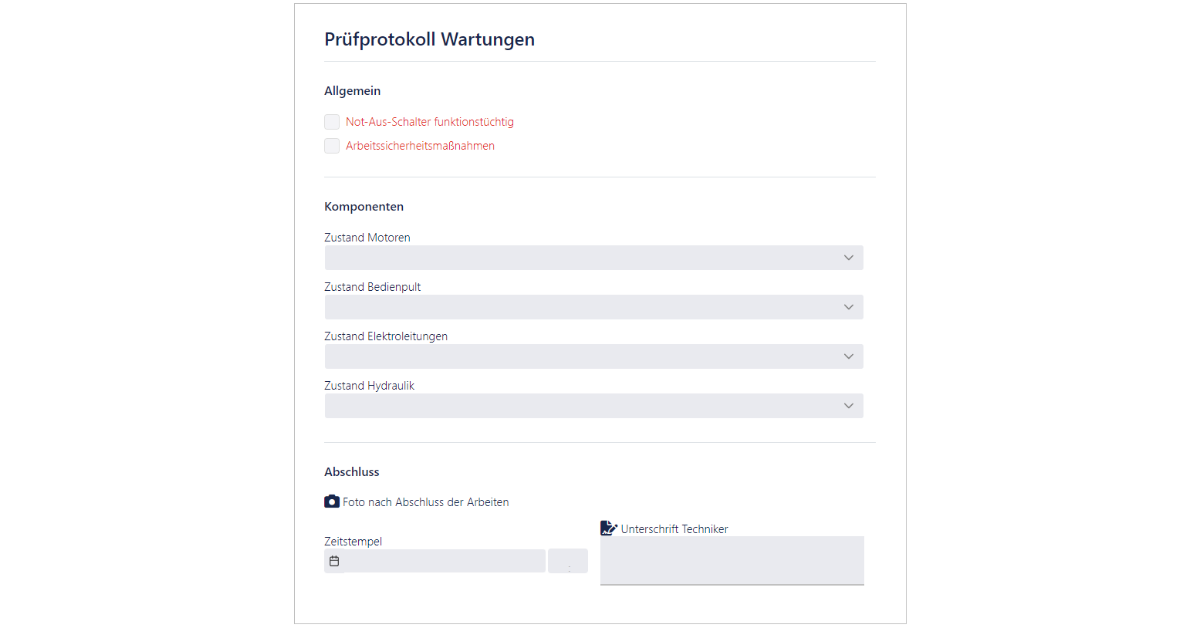This screenshot has height=628, width=1200.
Task: Check the Not-Aus-Schalter funktionstüchtig checkbox
Action: click(x=332, y=122)
